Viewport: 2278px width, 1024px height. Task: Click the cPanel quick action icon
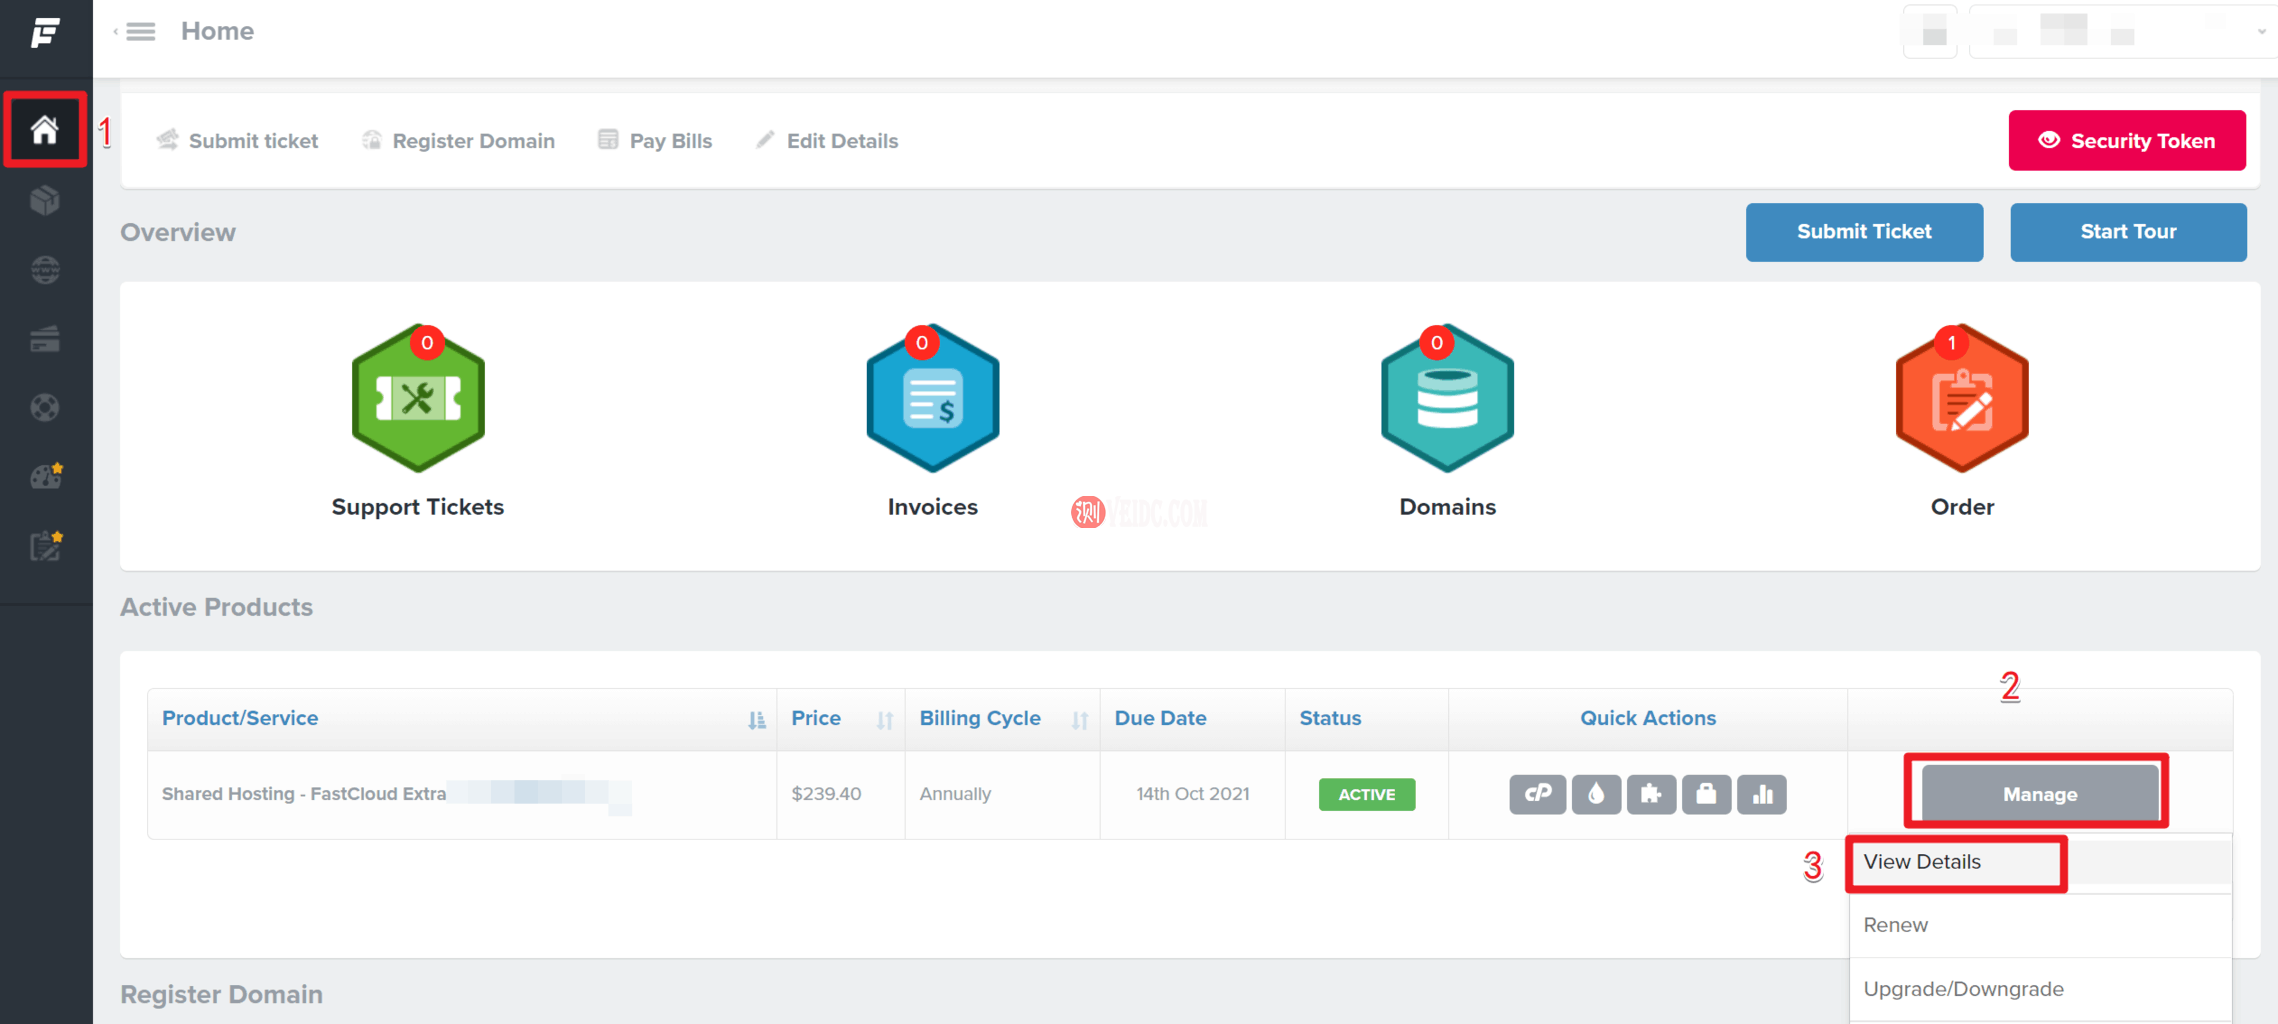(1537, 794)
